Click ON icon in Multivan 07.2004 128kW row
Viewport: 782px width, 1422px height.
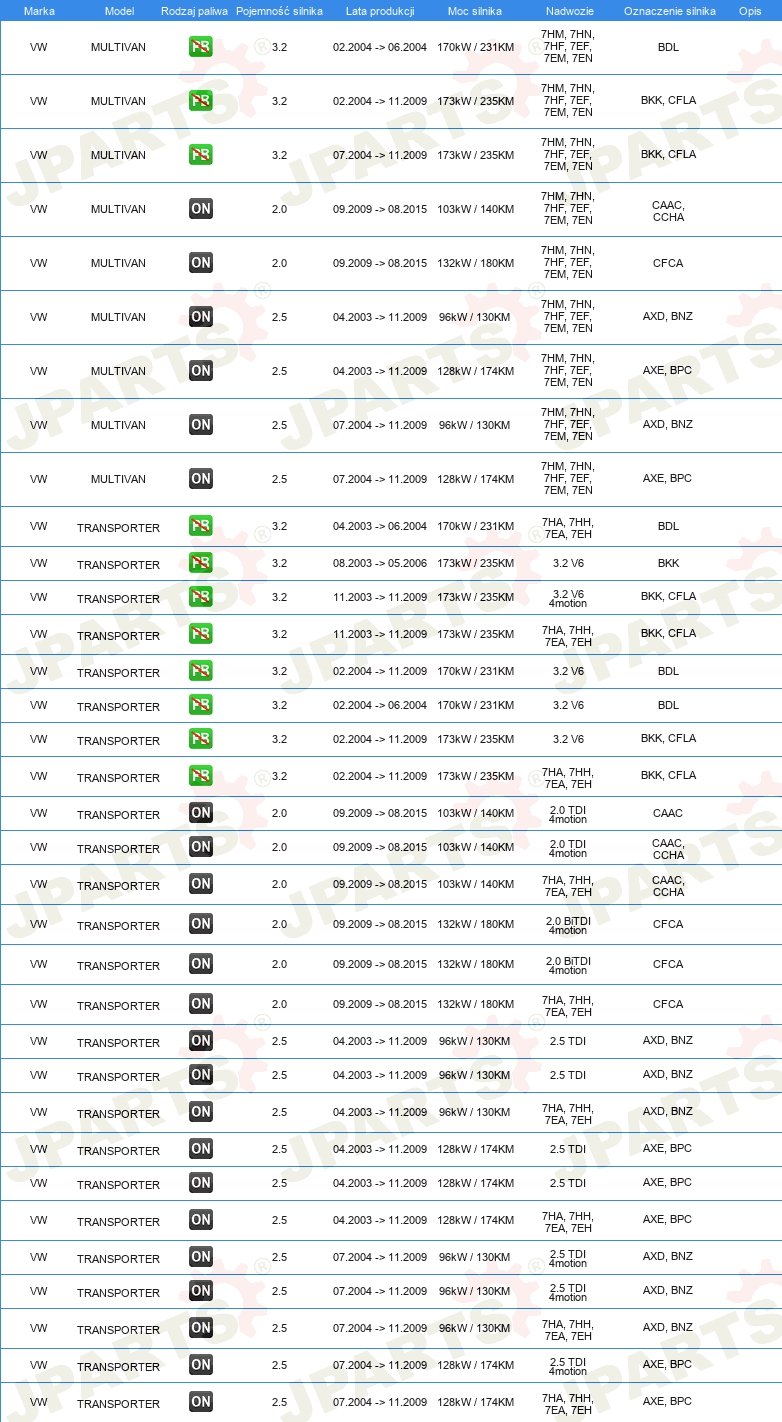[201, 478]
